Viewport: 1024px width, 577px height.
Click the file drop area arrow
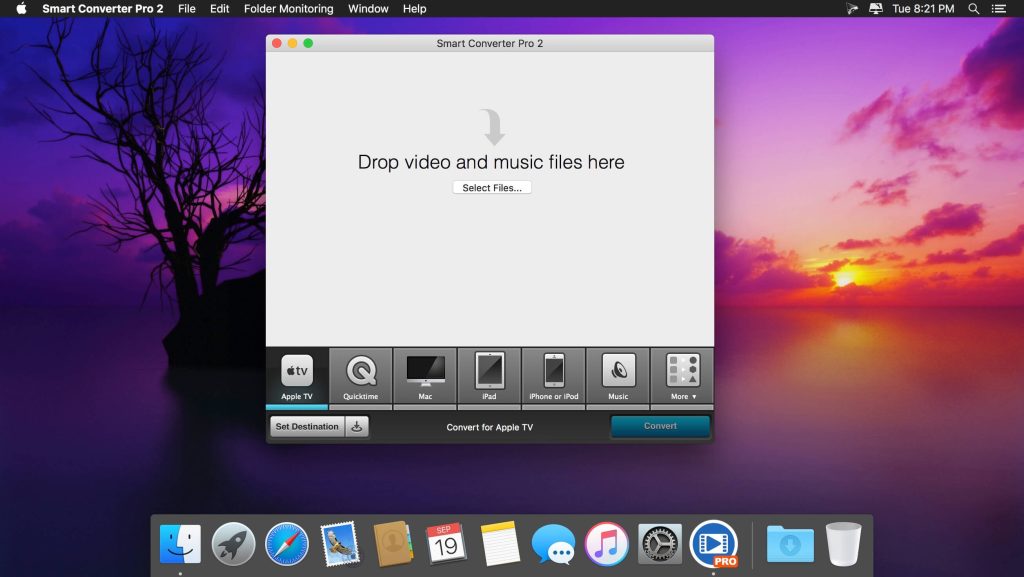point(491,127)
